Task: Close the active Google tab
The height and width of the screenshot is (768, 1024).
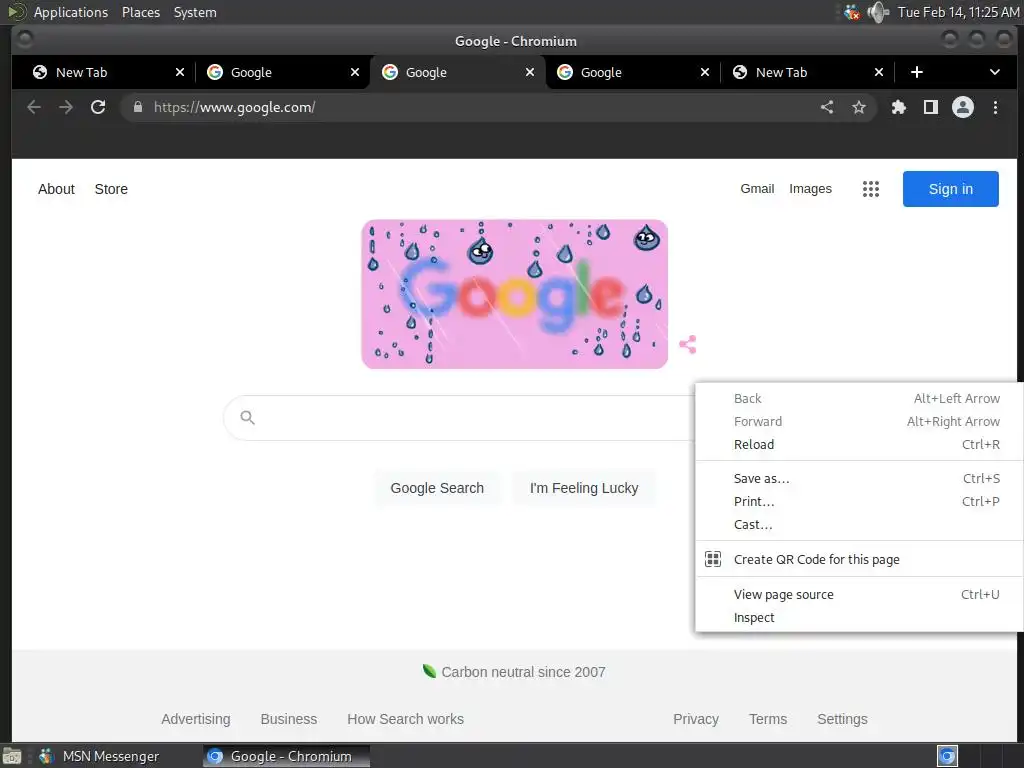Action: (x=530, y=72)
